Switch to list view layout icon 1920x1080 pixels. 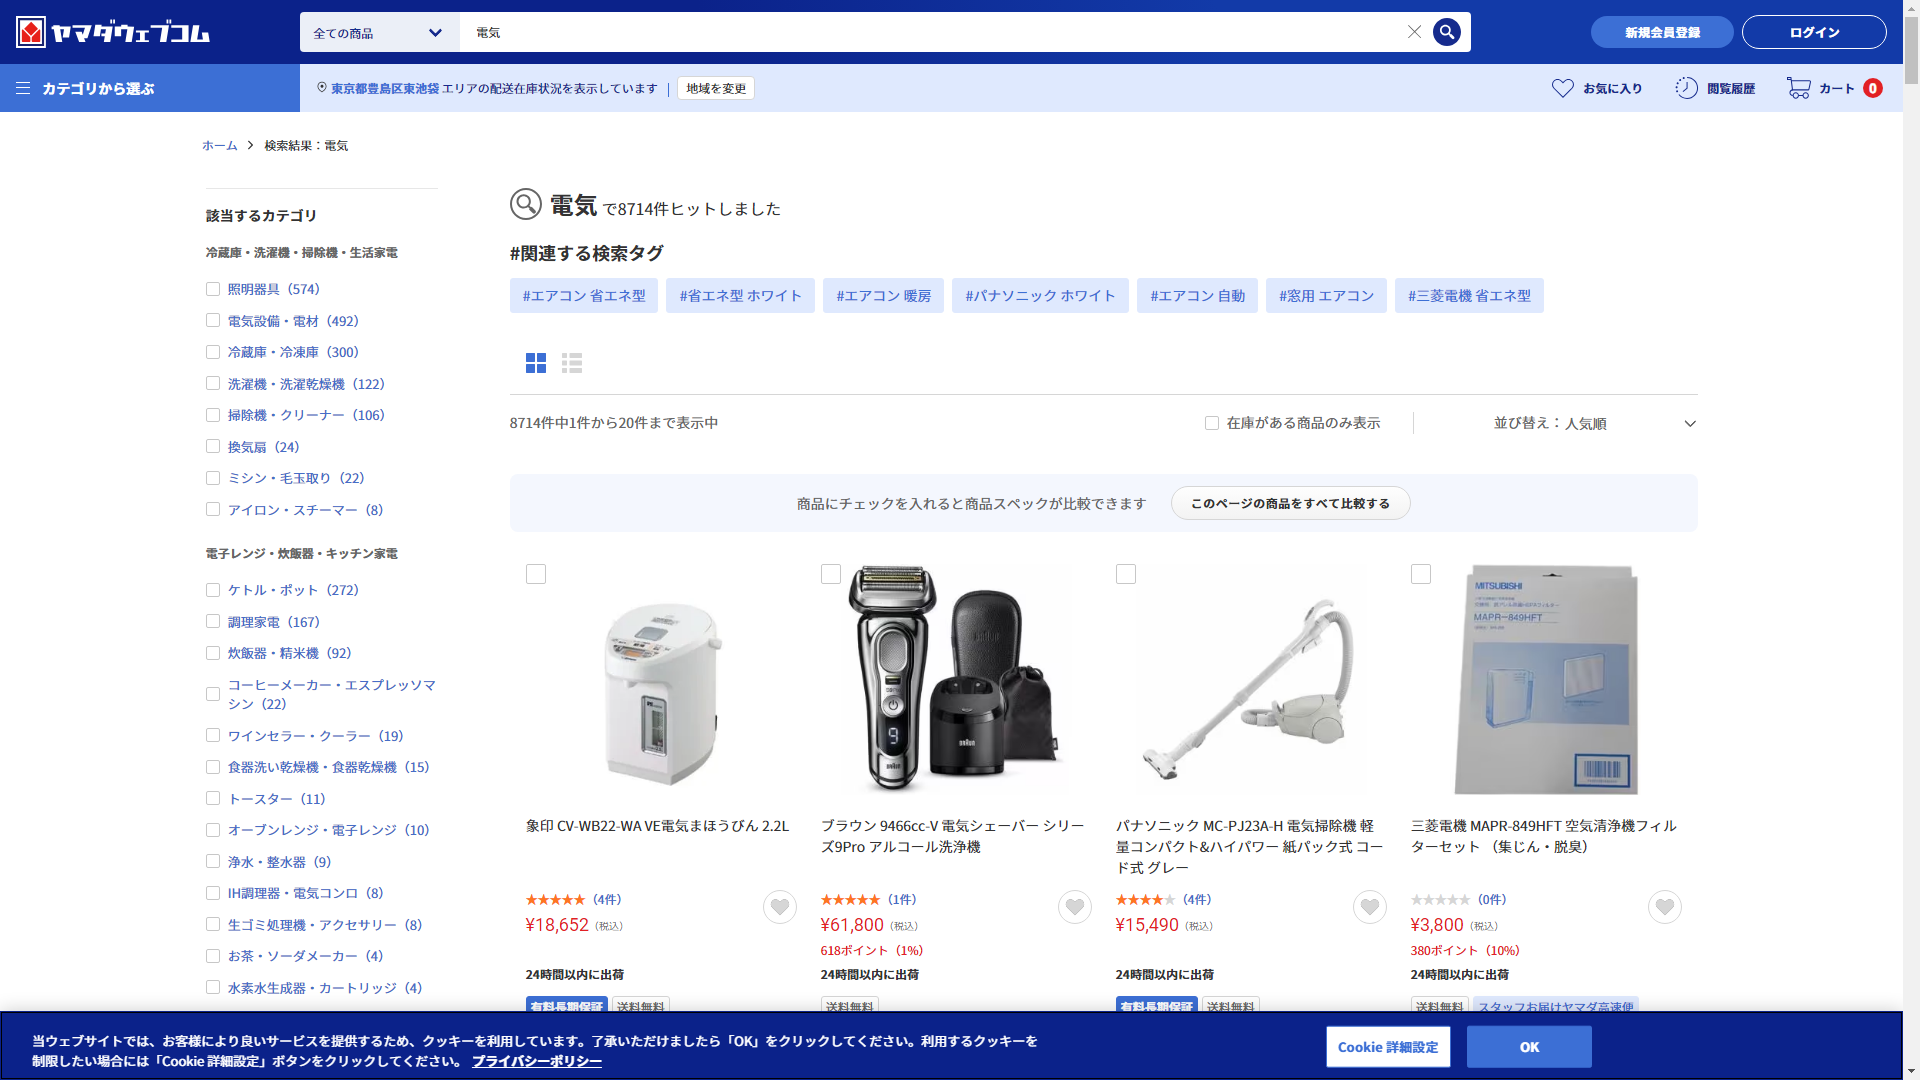point(572,363)
